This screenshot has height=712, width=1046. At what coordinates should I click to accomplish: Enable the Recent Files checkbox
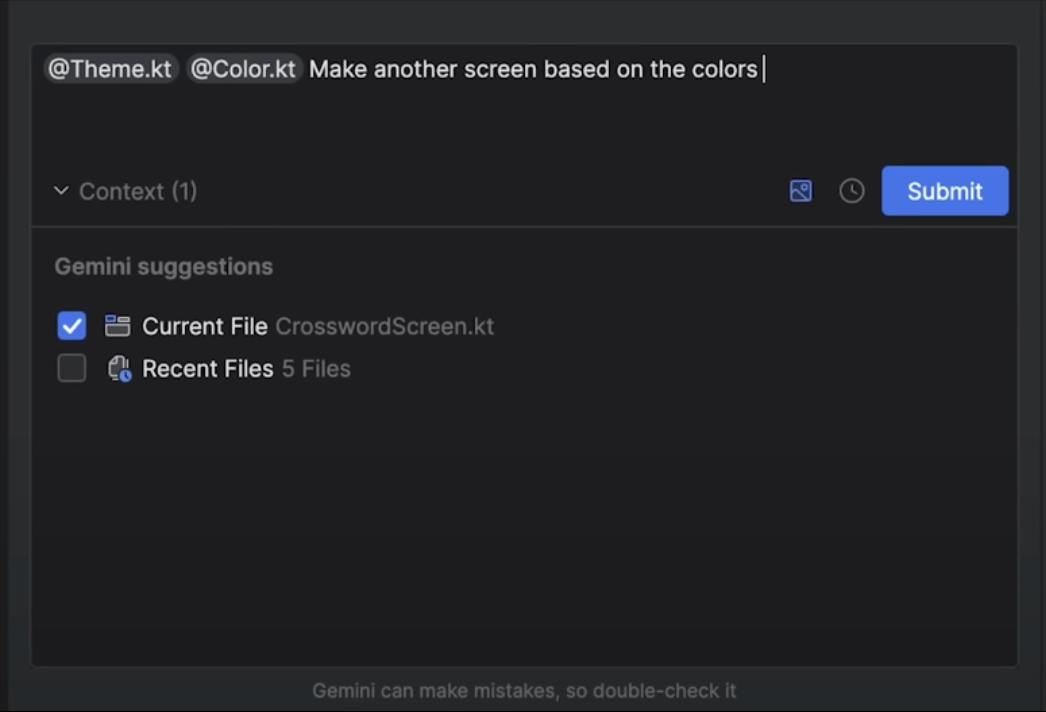71,368
